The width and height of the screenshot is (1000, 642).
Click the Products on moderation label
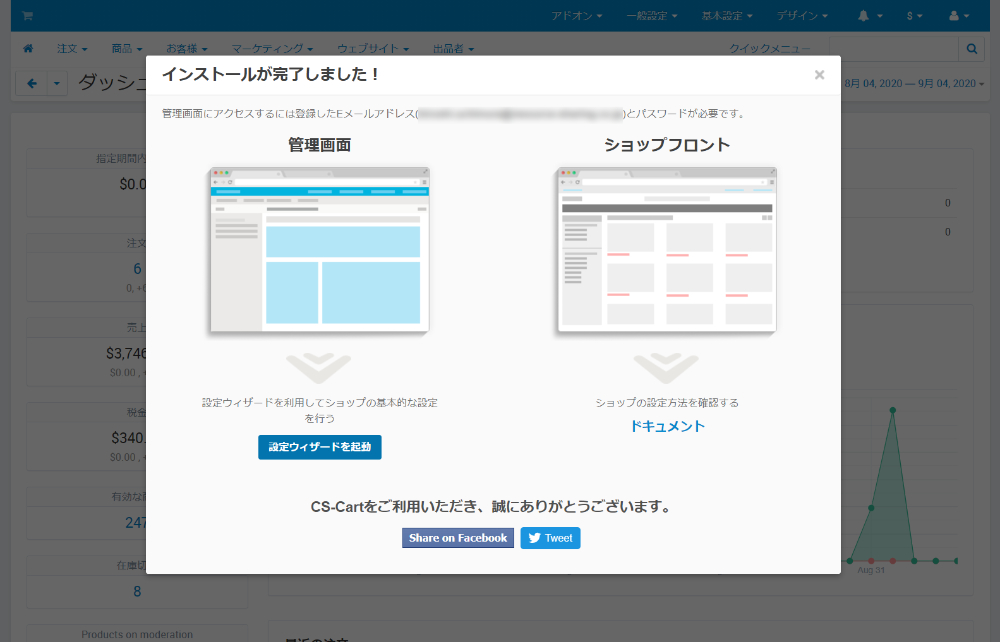pos(137,634)
